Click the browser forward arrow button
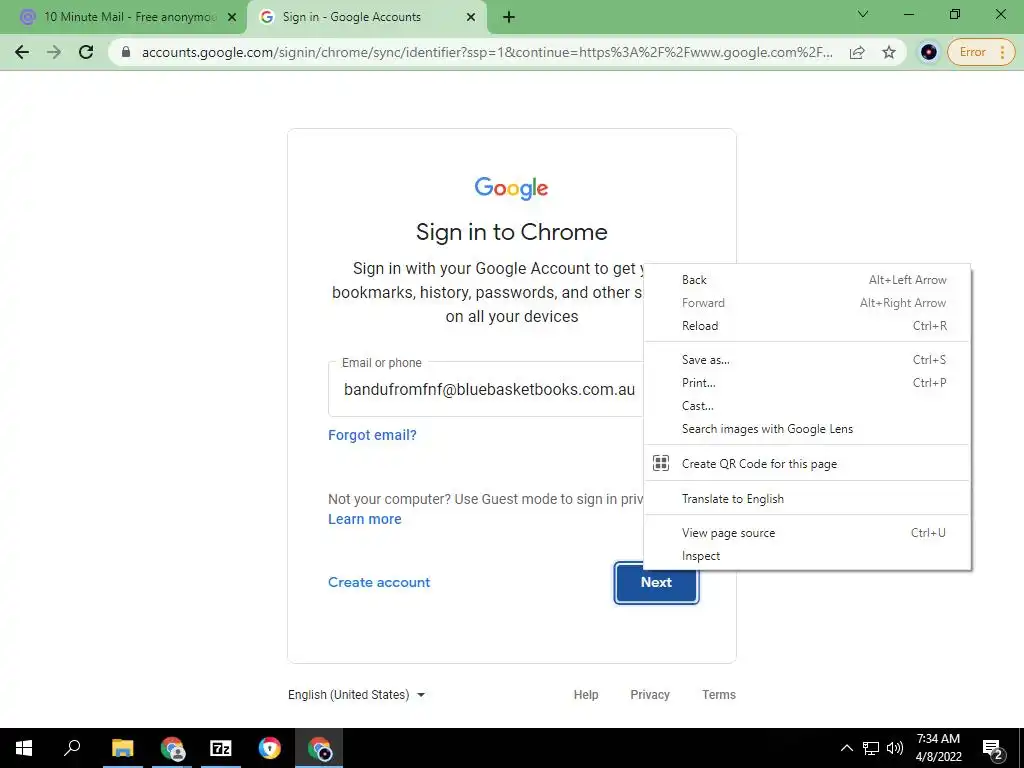1024x768 pixels. point(54,52)
